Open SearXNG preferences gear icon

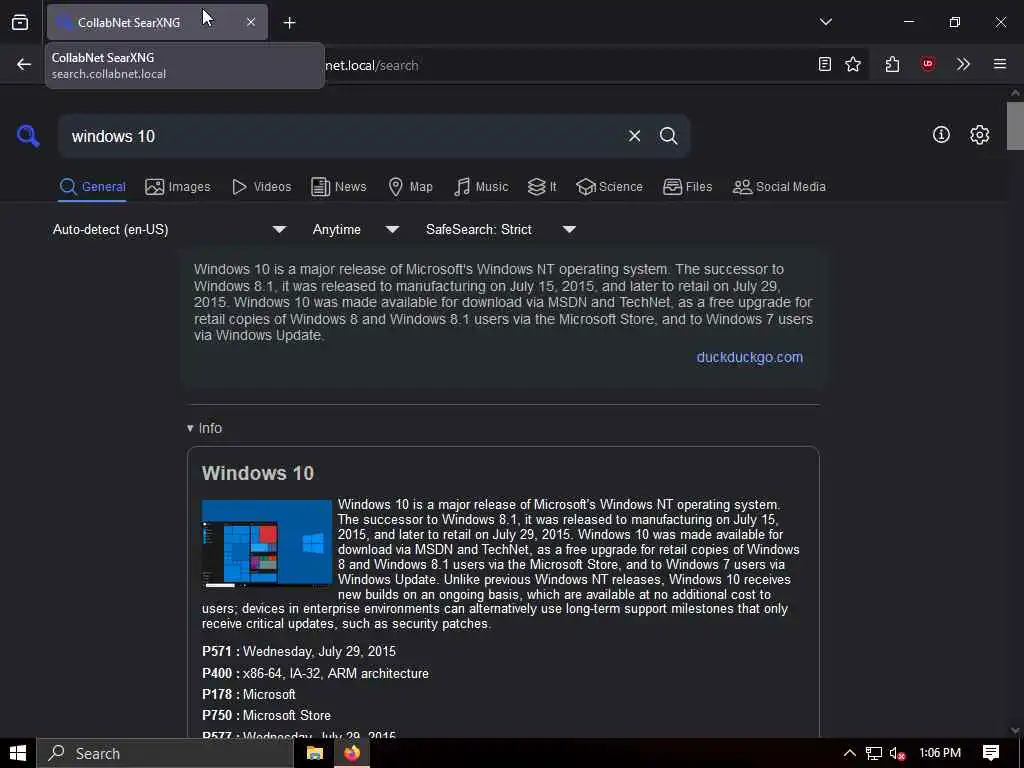click(979, 135)
